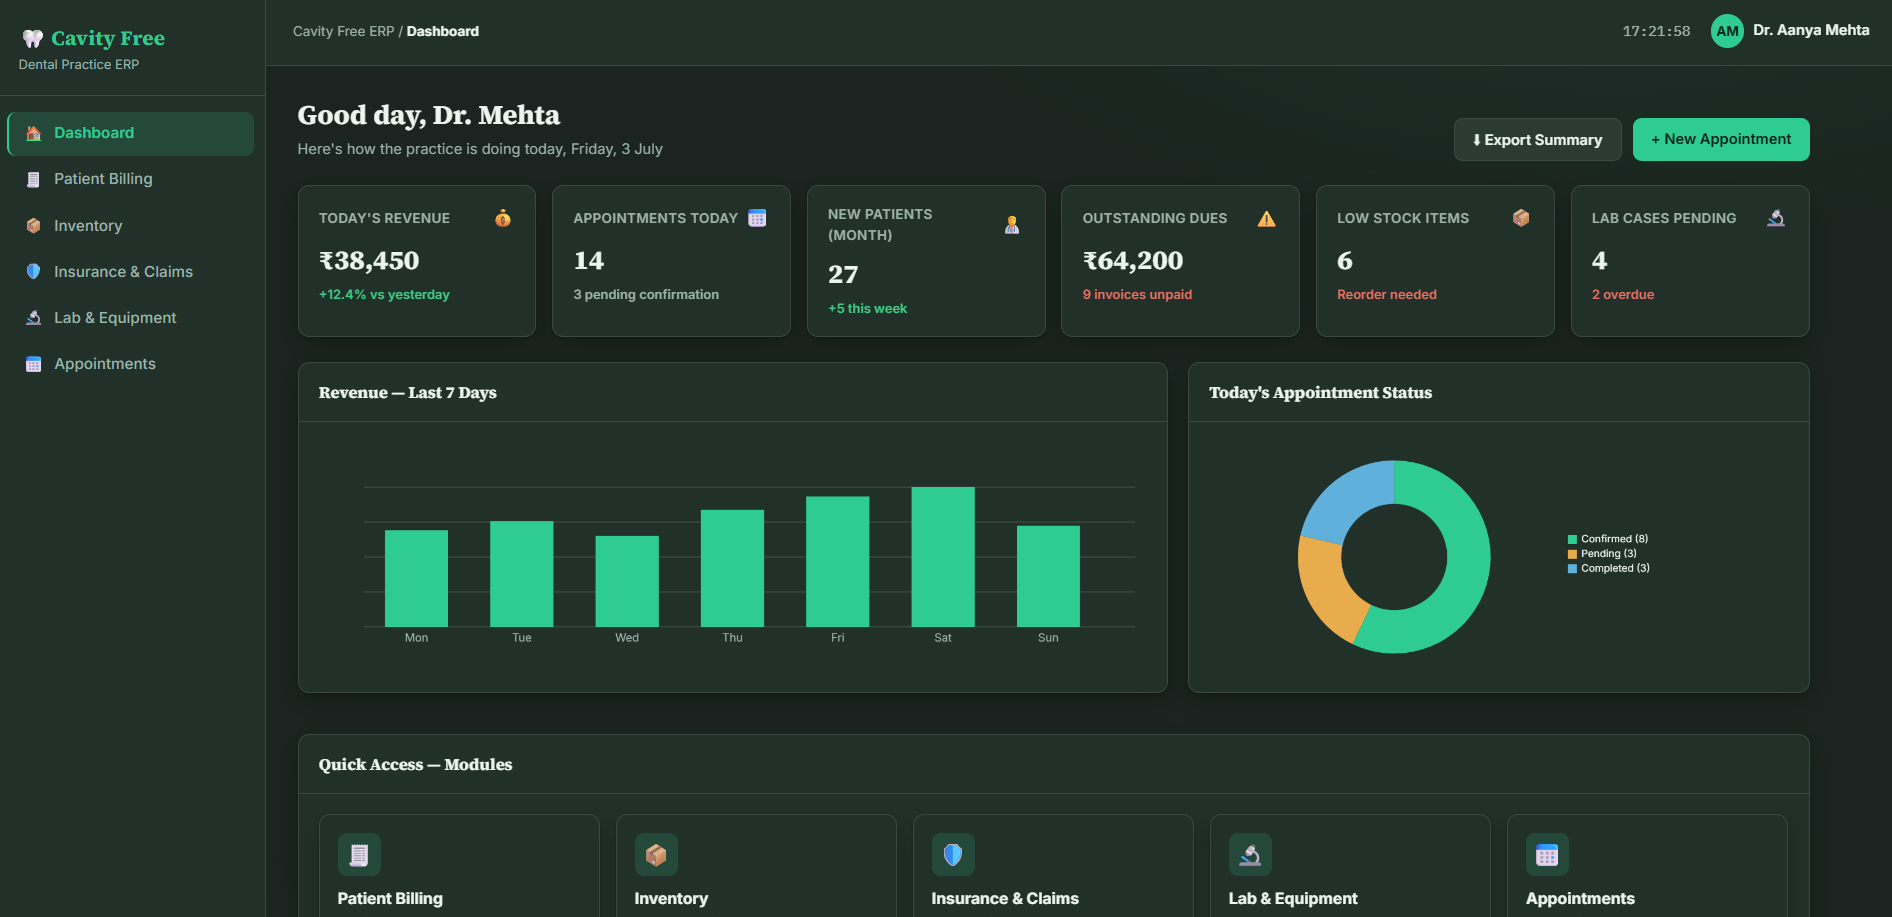Click the Cavity Free ERP breadcrumb link

343,31
